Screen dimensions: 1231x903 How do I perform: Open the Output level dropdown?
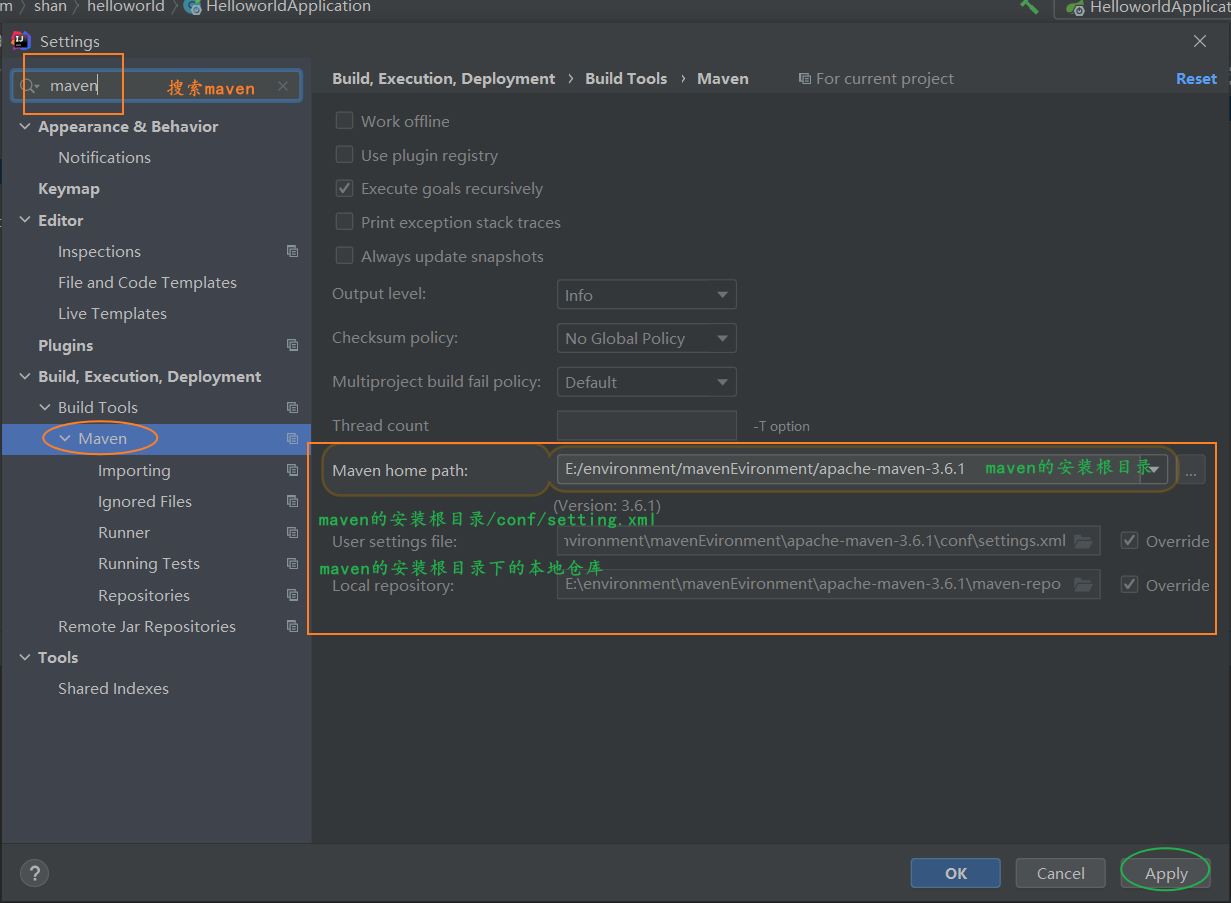646,295
